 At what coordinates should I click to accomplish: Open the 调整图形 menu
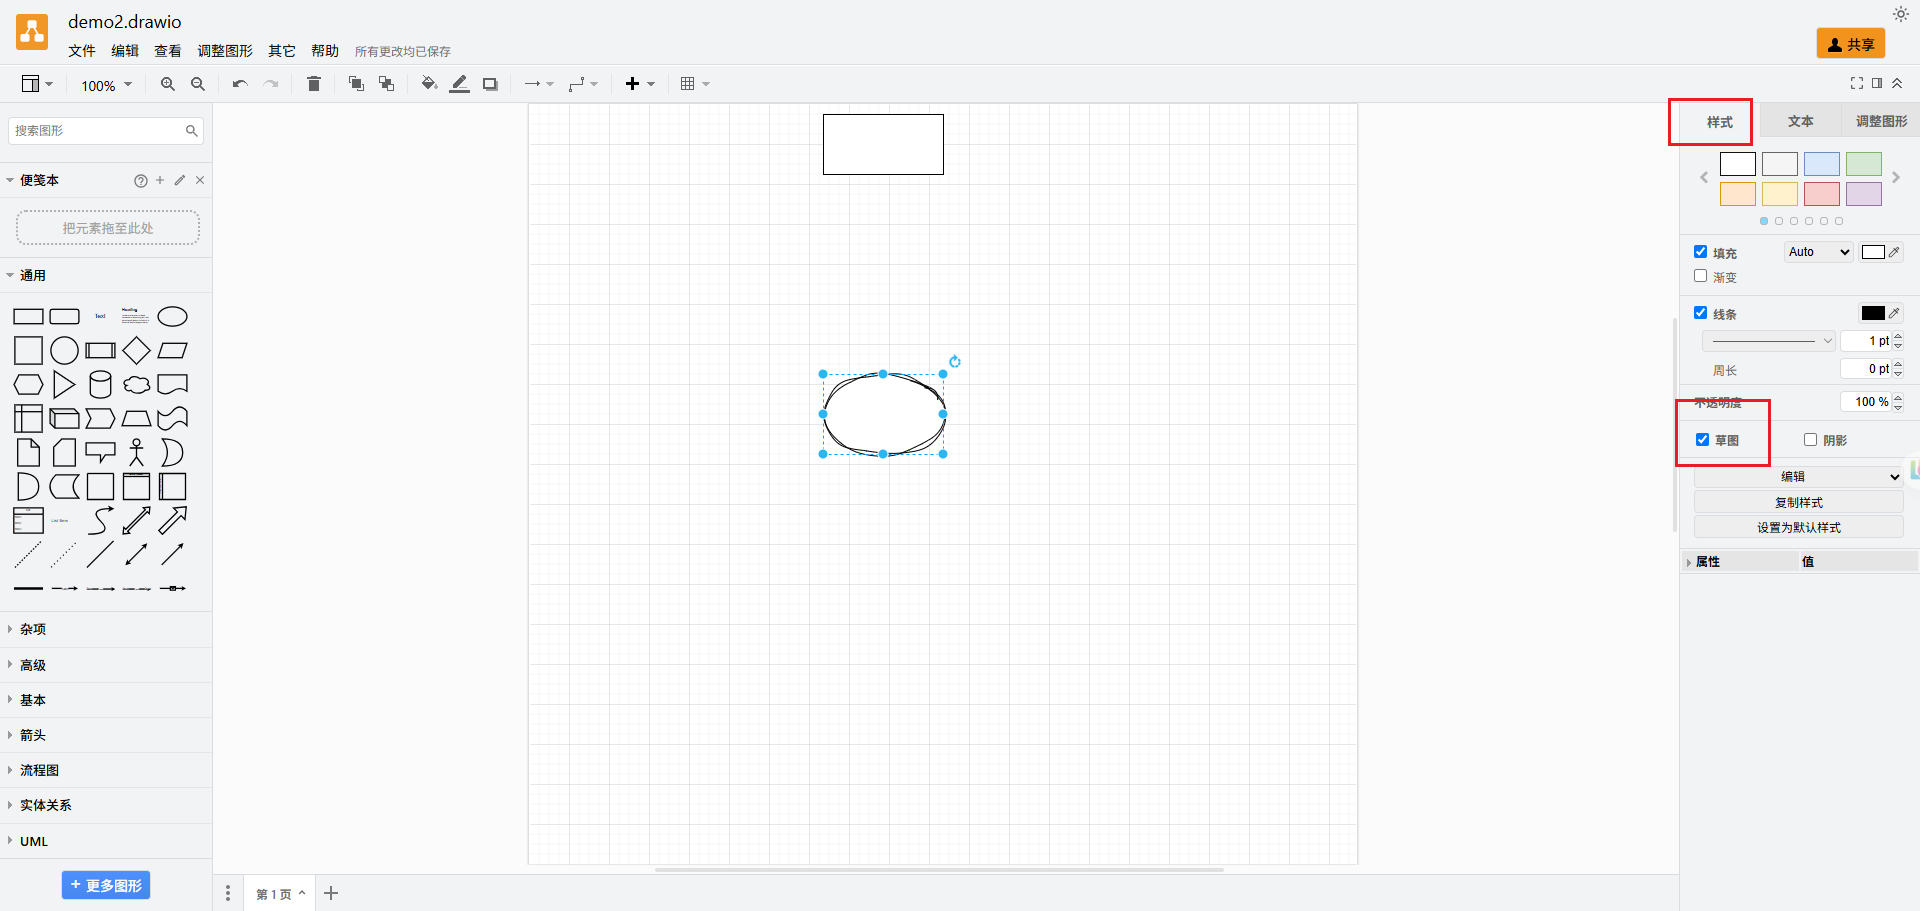(225, 51)
